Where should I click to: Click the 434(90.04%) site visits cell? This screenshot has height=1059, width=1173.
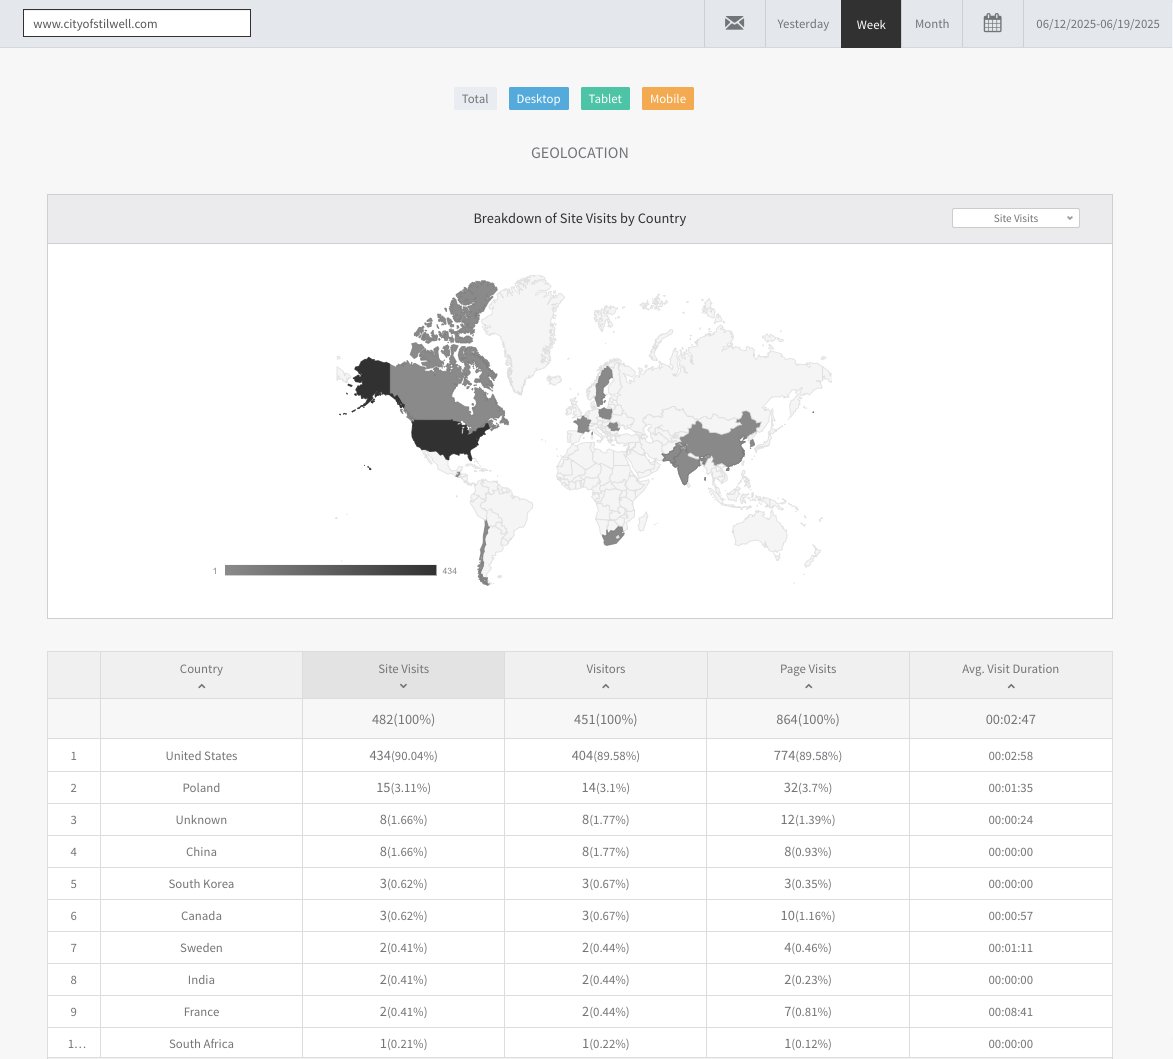point(403,755)
